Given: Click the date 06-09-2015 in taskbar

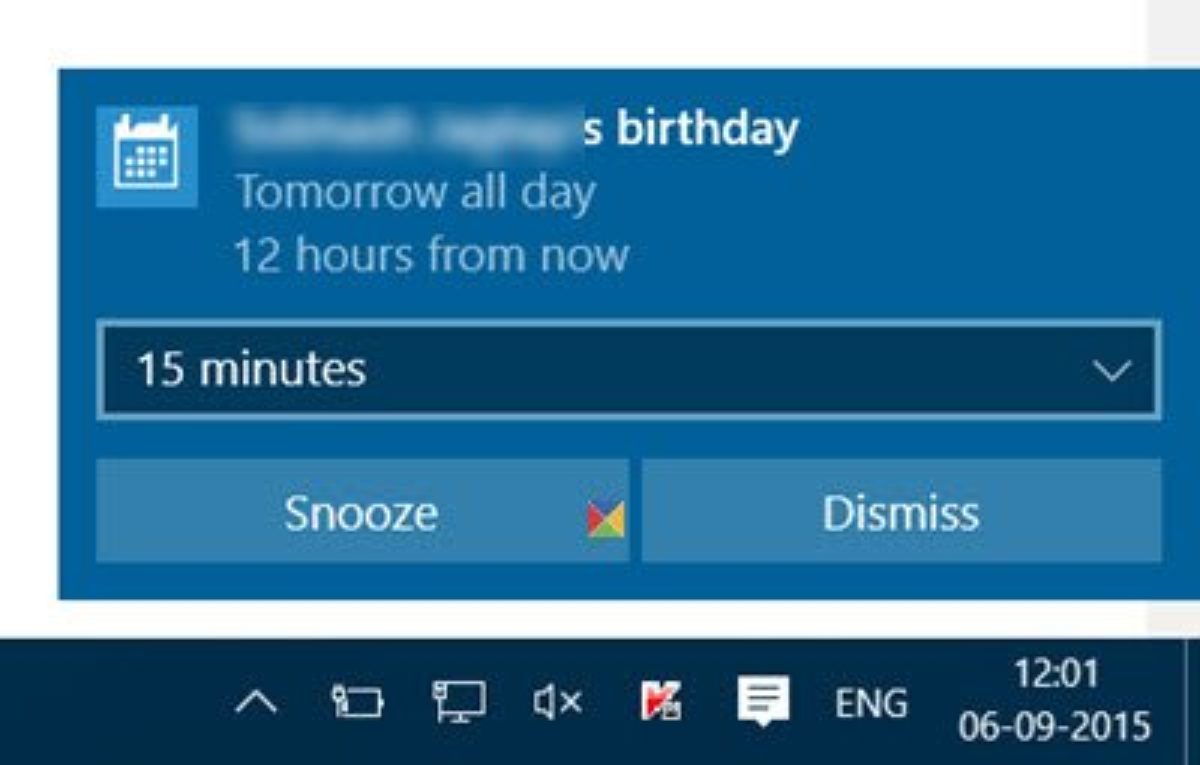Looking at the screenshot, I should (1055, 725).
